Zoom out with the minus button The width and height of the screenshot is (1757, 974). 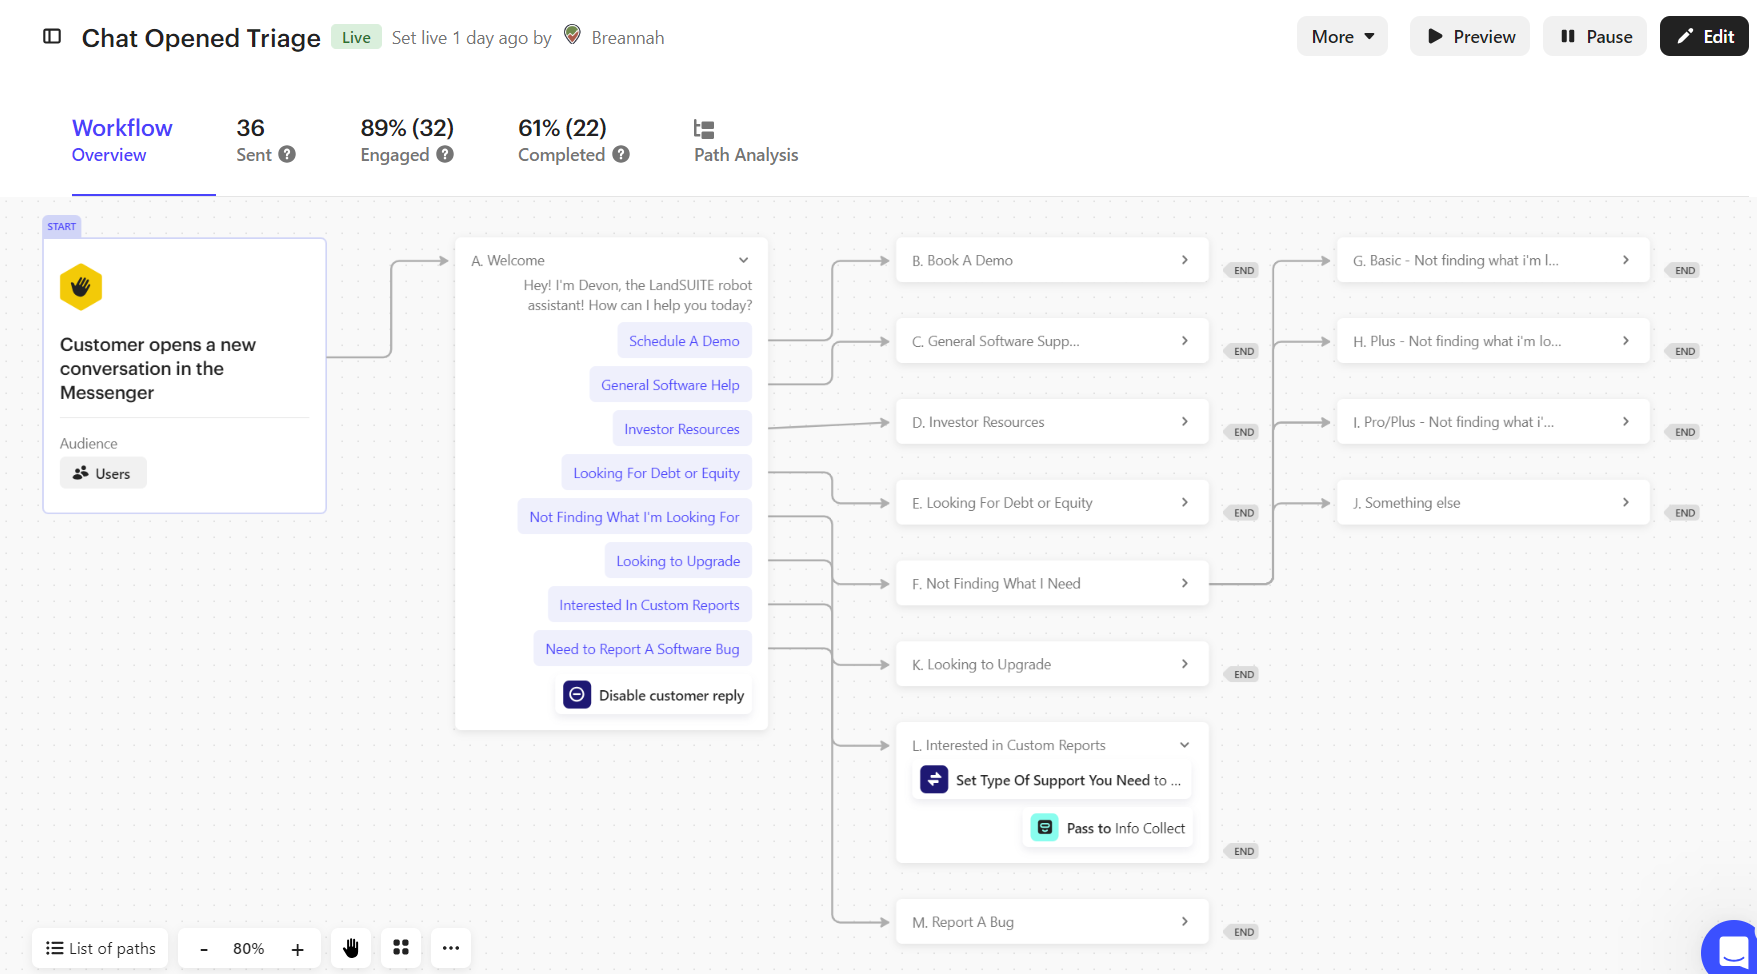204,949
